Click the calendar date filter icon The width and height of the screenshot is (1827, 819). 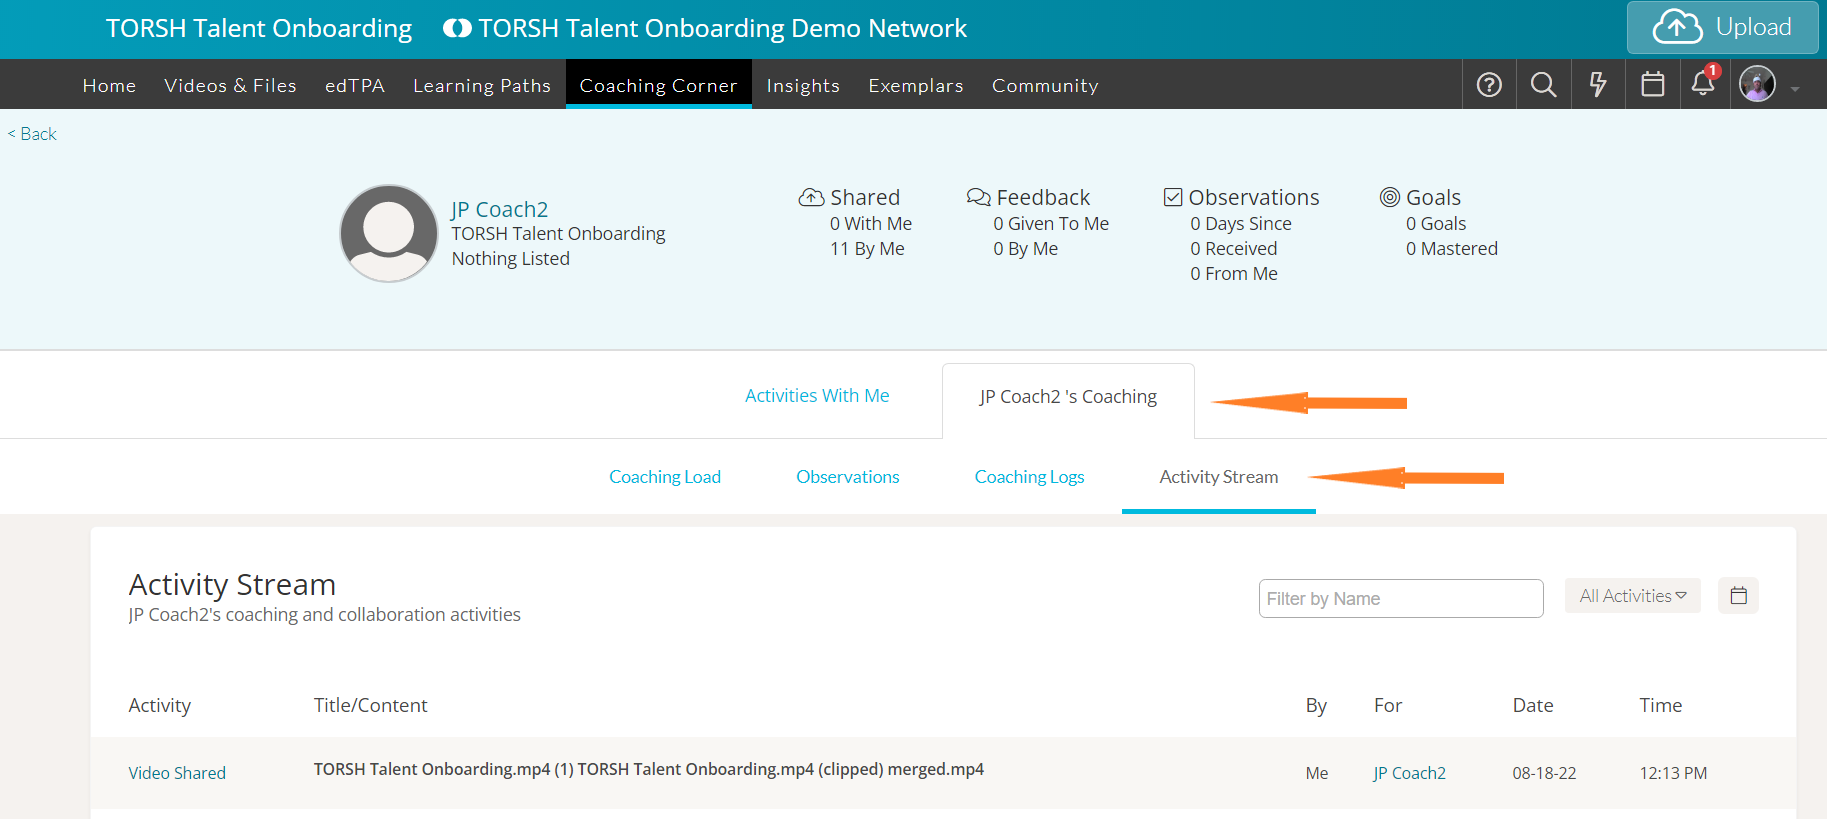1738,596
